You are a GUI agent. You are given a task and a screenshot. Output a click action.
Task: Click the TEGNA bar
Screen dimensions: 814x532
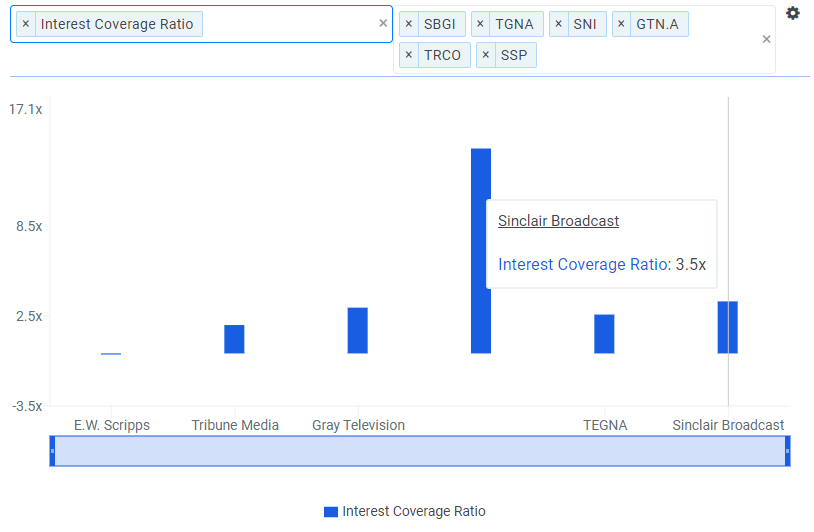pyautogui.click(x=604, y=334)
